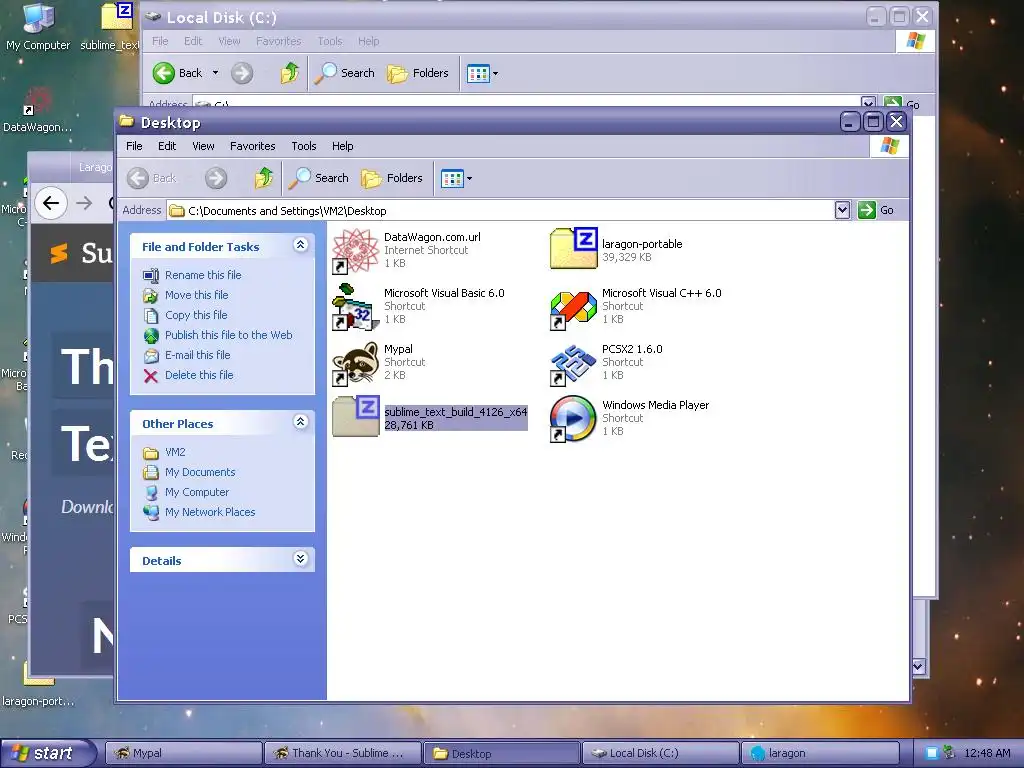Click the Up folder icon in Local Disk (C:) window
Image resolution: width=1024 pixels, height=768 pixels.
coord(290,73)
